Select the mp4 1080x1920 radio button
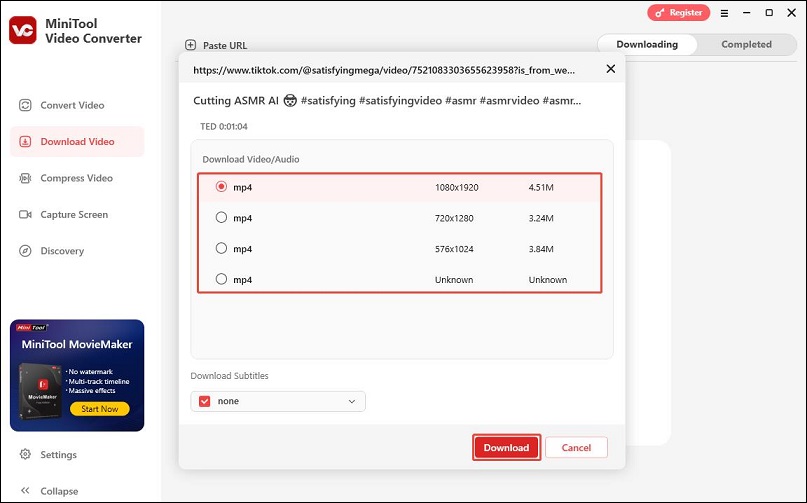807x503 pixels. click(x=221, y=187)
